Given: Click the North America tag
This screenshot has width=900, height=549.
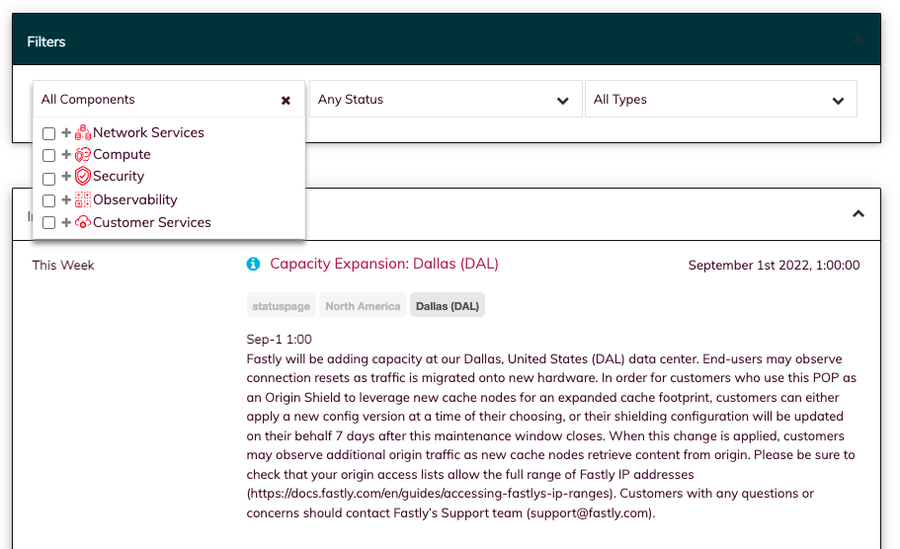Looking at the screenshot, I should 363,306.
